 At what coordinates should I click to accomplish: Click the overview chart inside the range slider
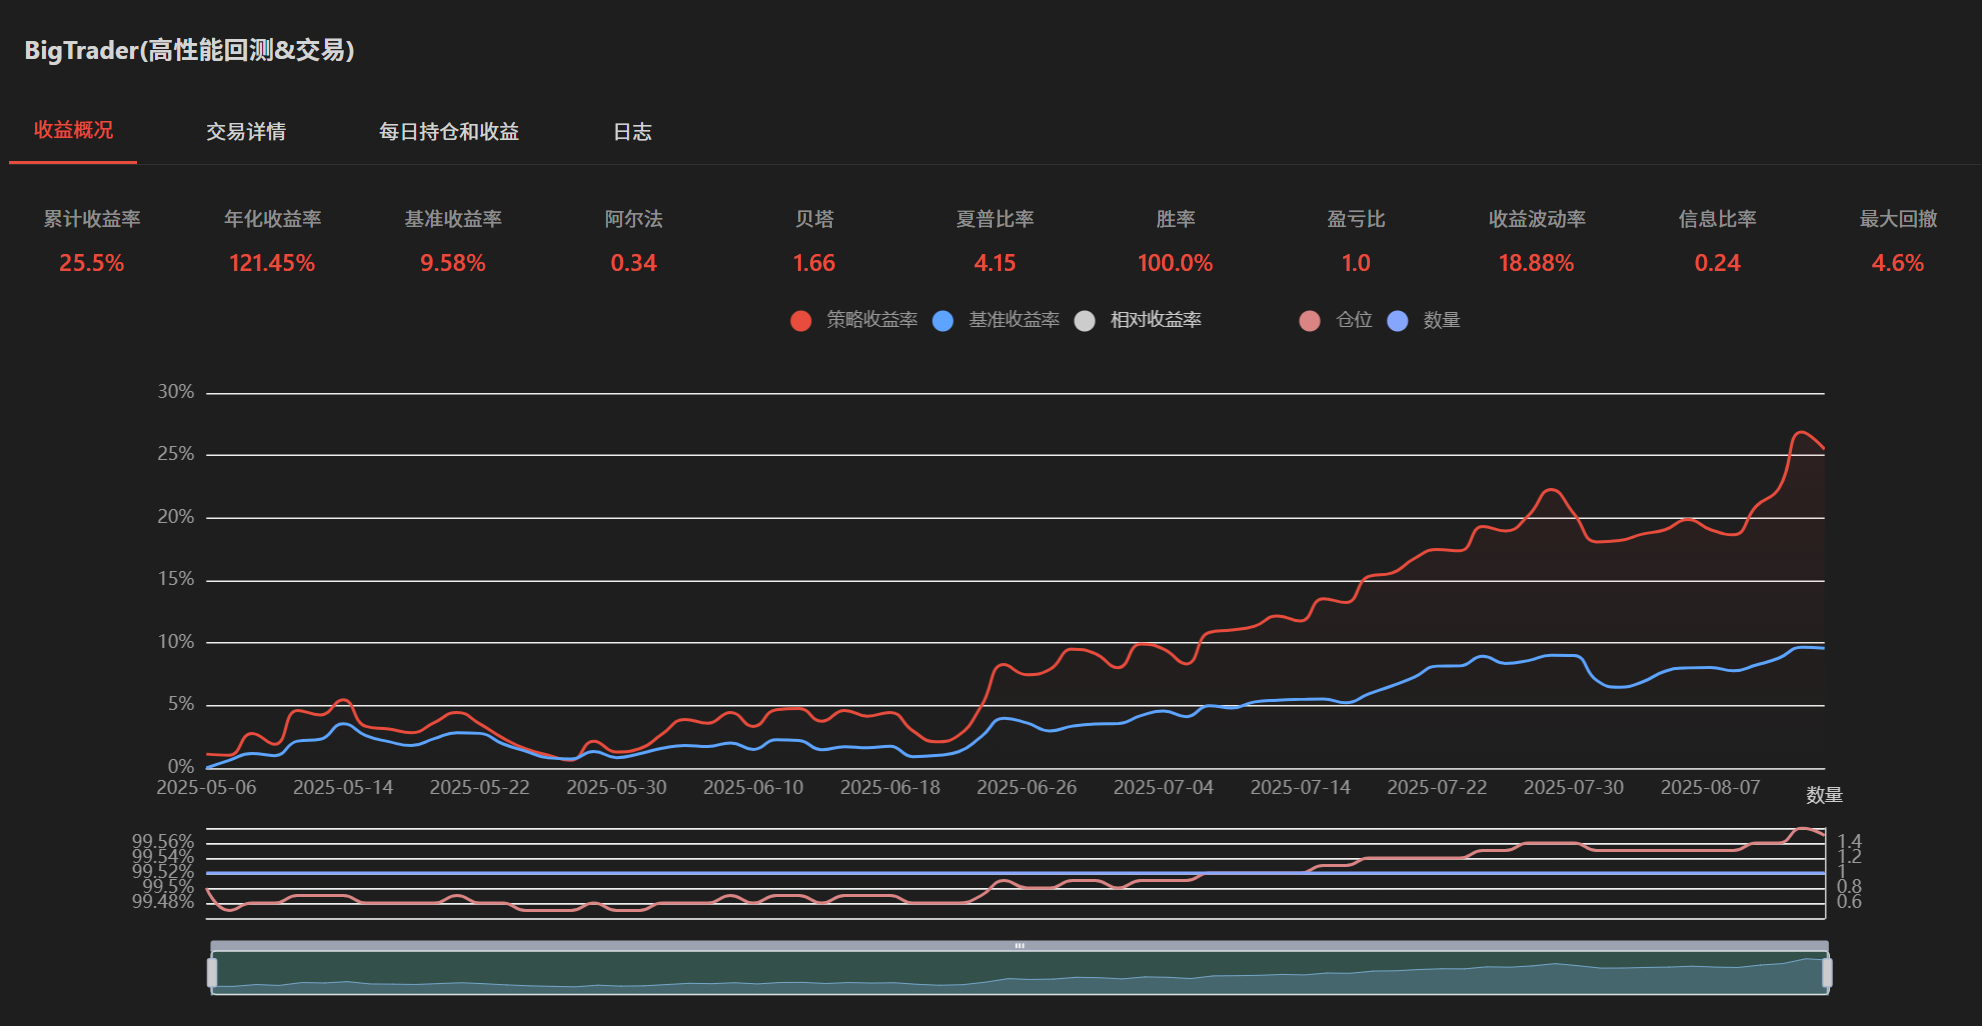[x=1019, y=975]
